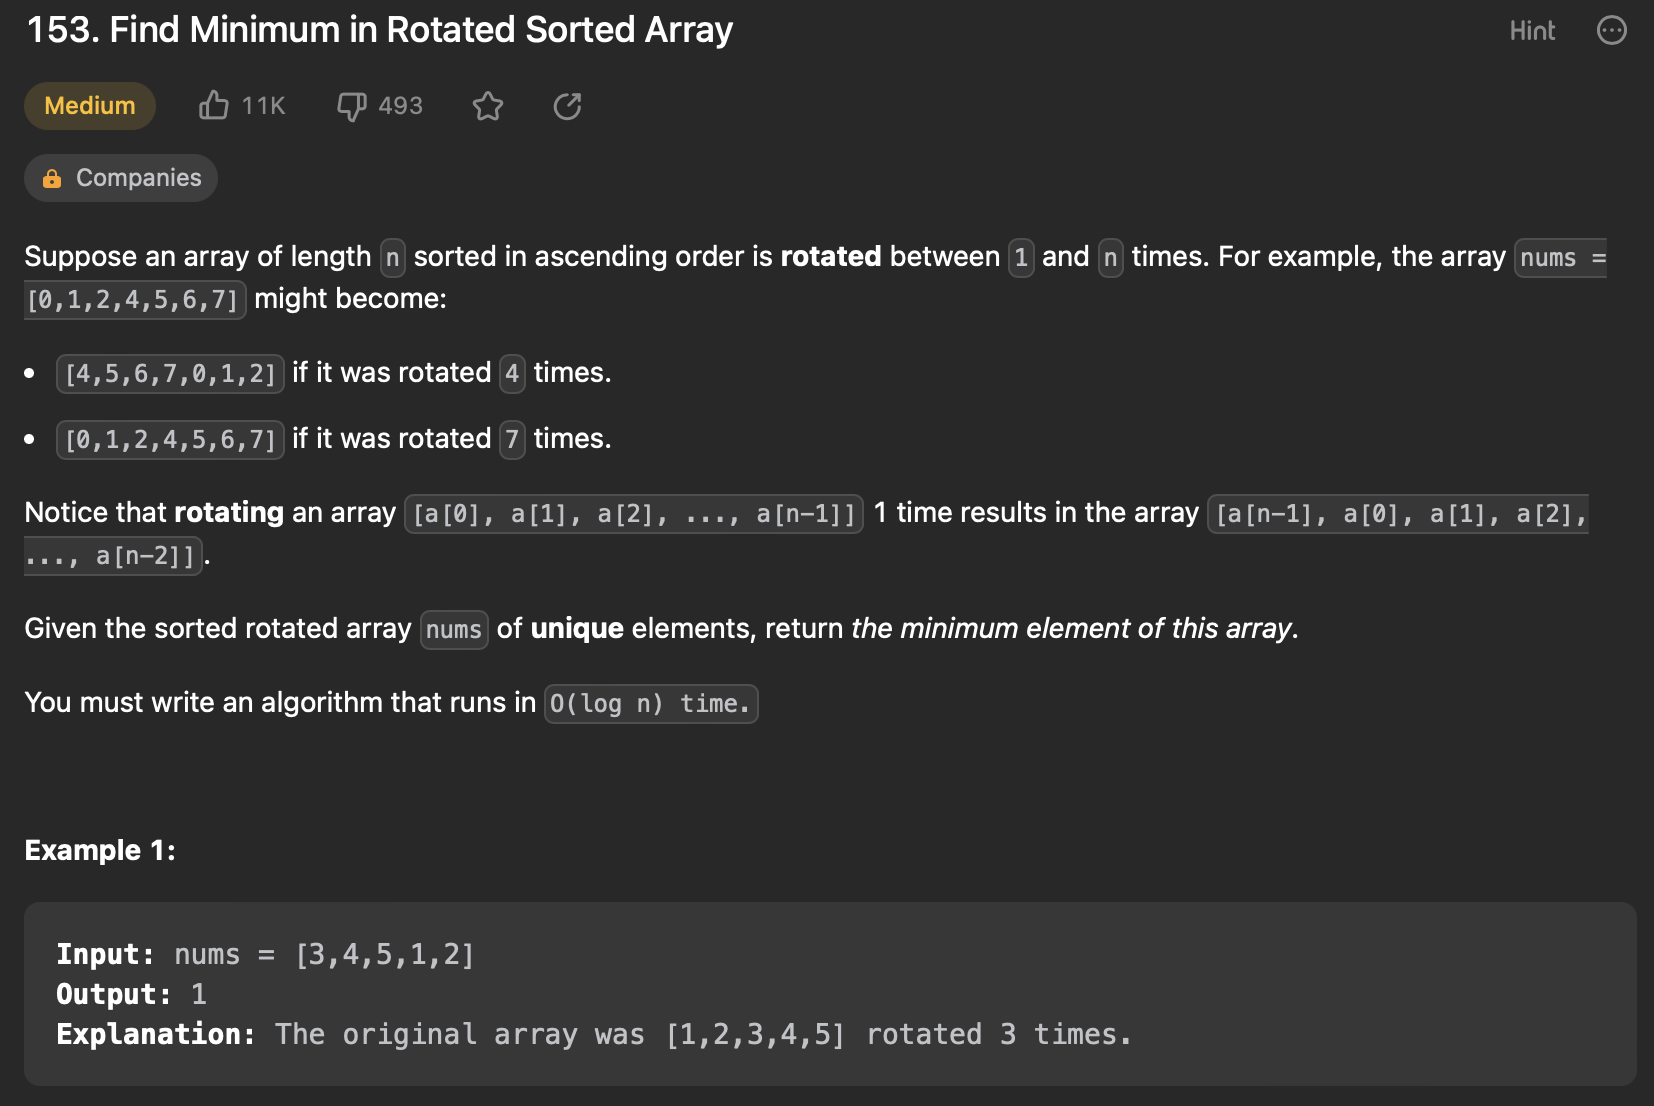The height and width of the screenshot is (1106, 1654).
Task: Open the Companies tag list
Action: pyautogui.click(x=138, y=178)
